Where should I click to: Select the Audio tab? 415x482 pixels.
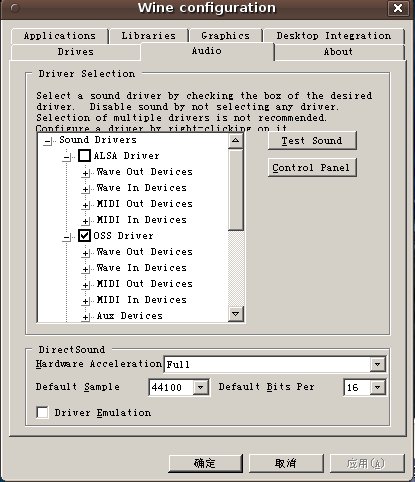207,51
